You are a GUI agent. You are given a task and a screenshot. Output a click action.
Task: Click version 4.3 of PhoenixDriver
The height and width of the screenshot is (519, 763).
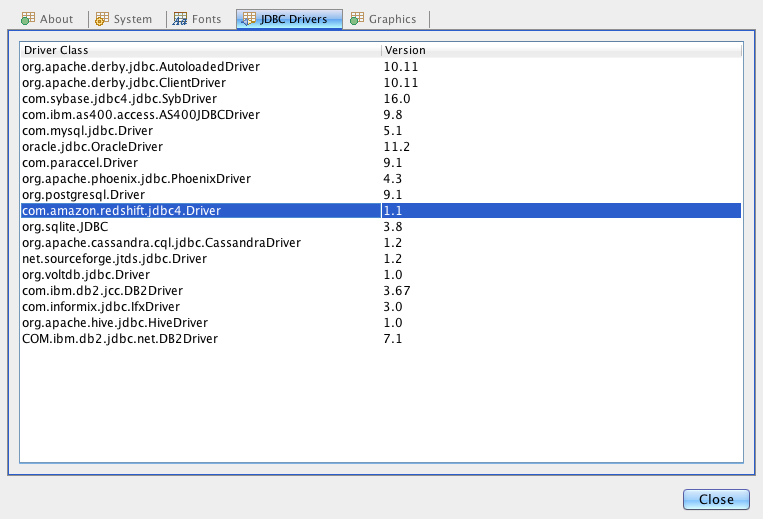[393, 179]
